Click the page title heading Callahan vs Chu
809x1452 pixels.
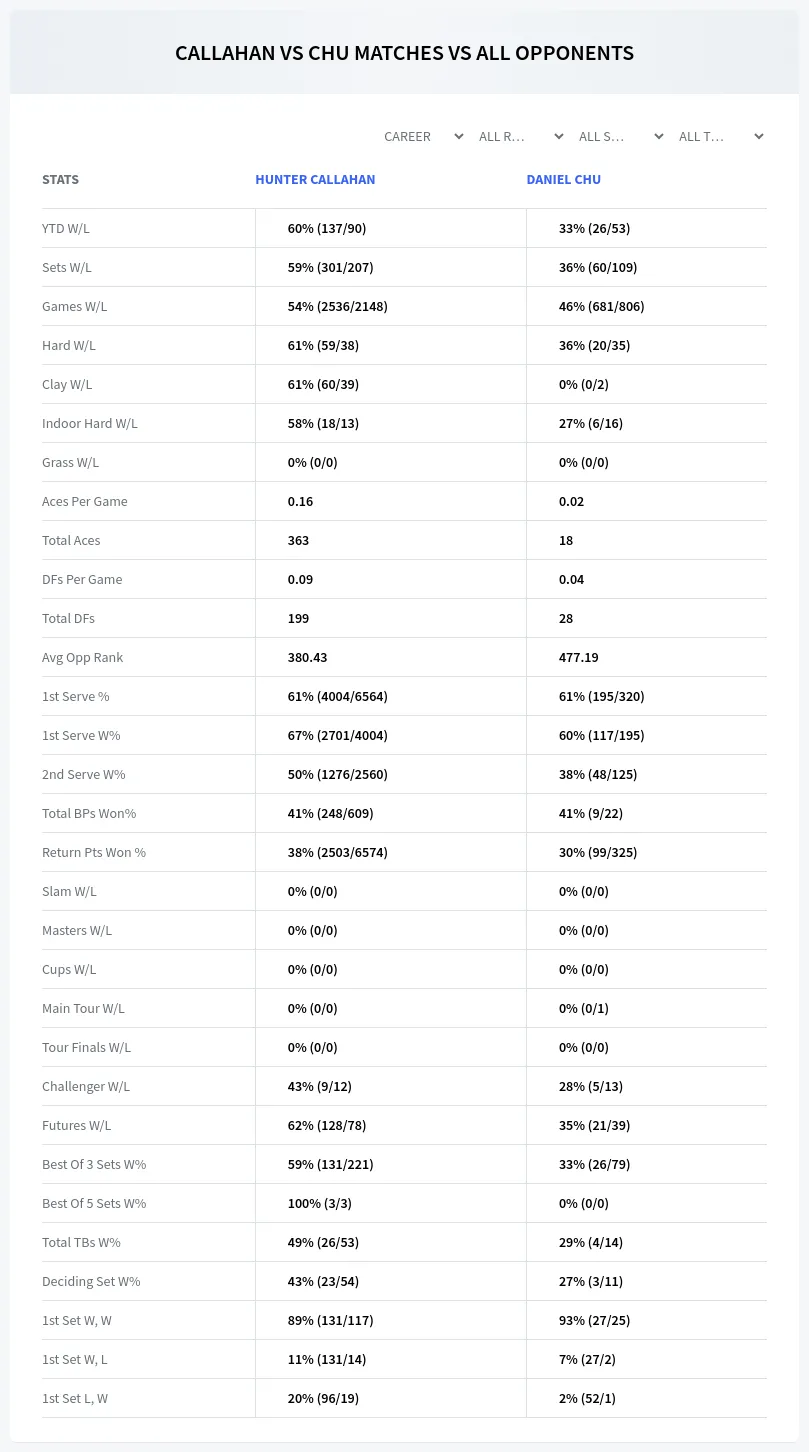[404, 53]
